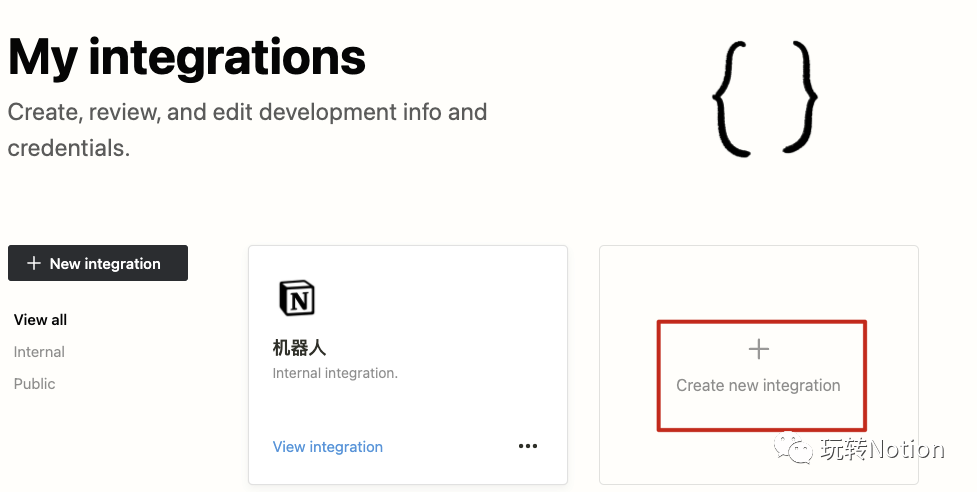Click the Notion logo on the 机器人 card

click(296, 298)
